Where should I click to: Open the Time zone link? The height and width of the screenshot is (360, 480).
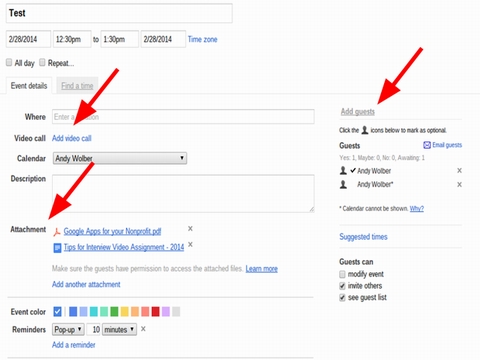(x=203, y=39)
